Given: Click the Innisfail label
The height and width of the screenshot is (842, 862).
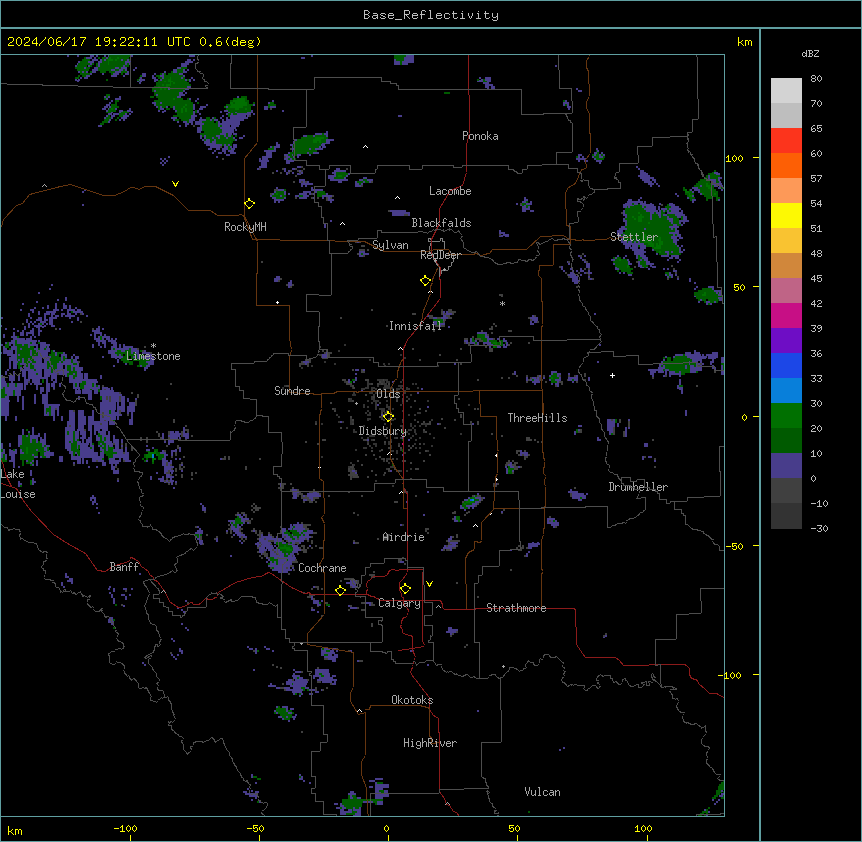Looking at the screenshot, I should click(x=415, y=326).
